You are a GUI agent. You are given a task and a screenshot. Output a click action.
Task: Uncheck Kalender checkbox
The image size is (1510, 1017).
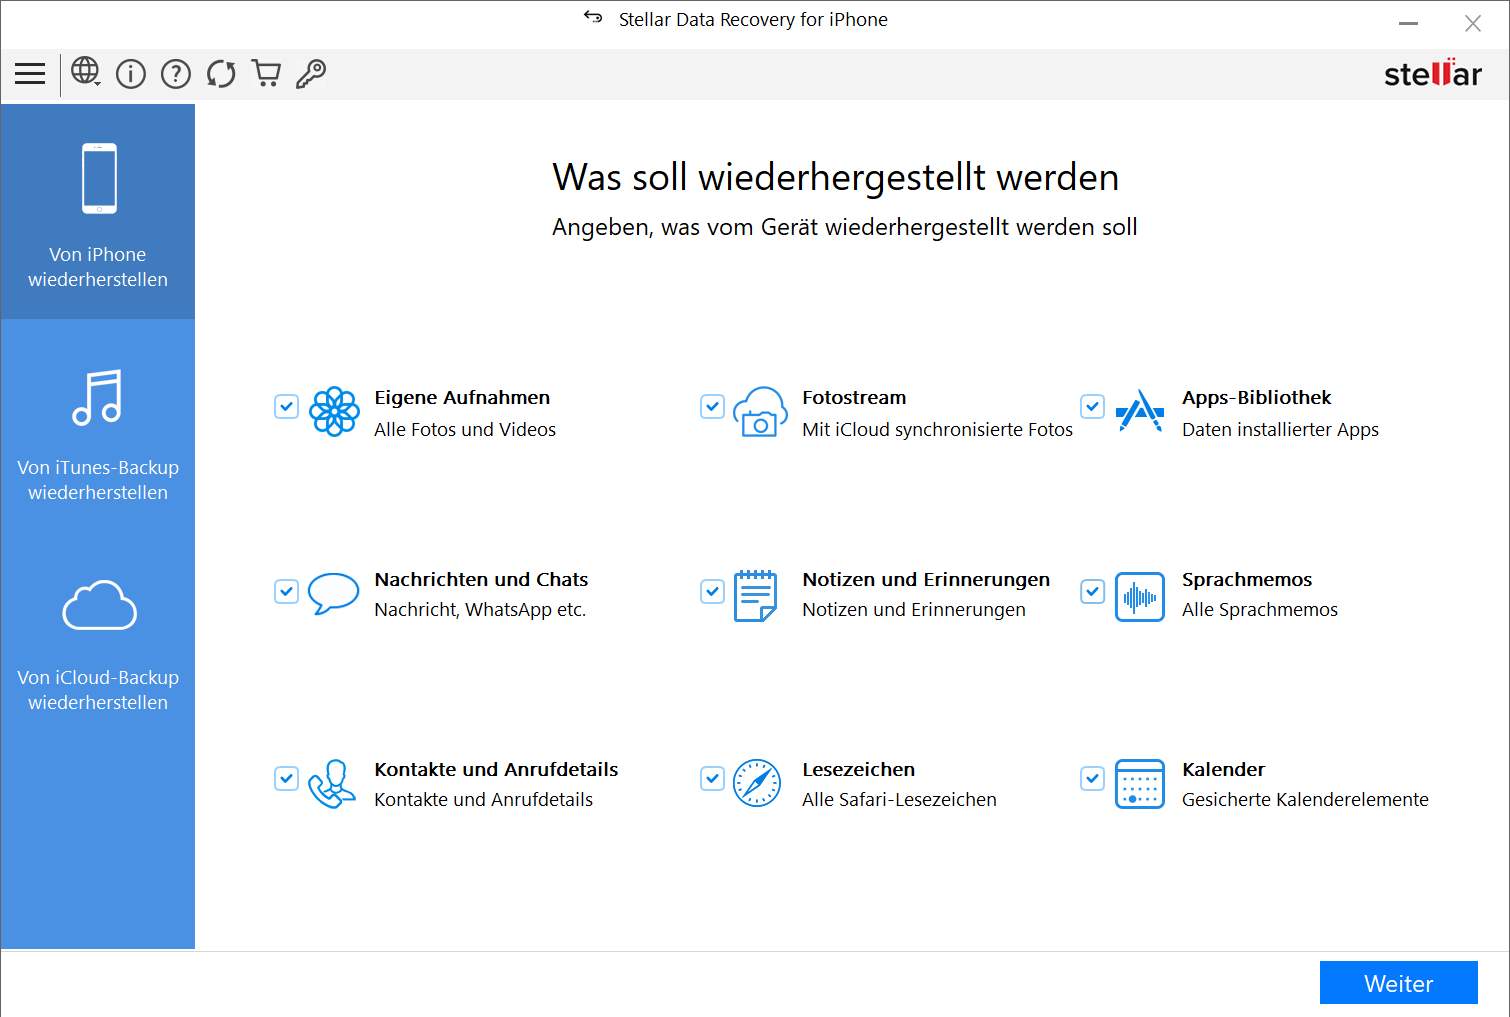coord(1092,778)
